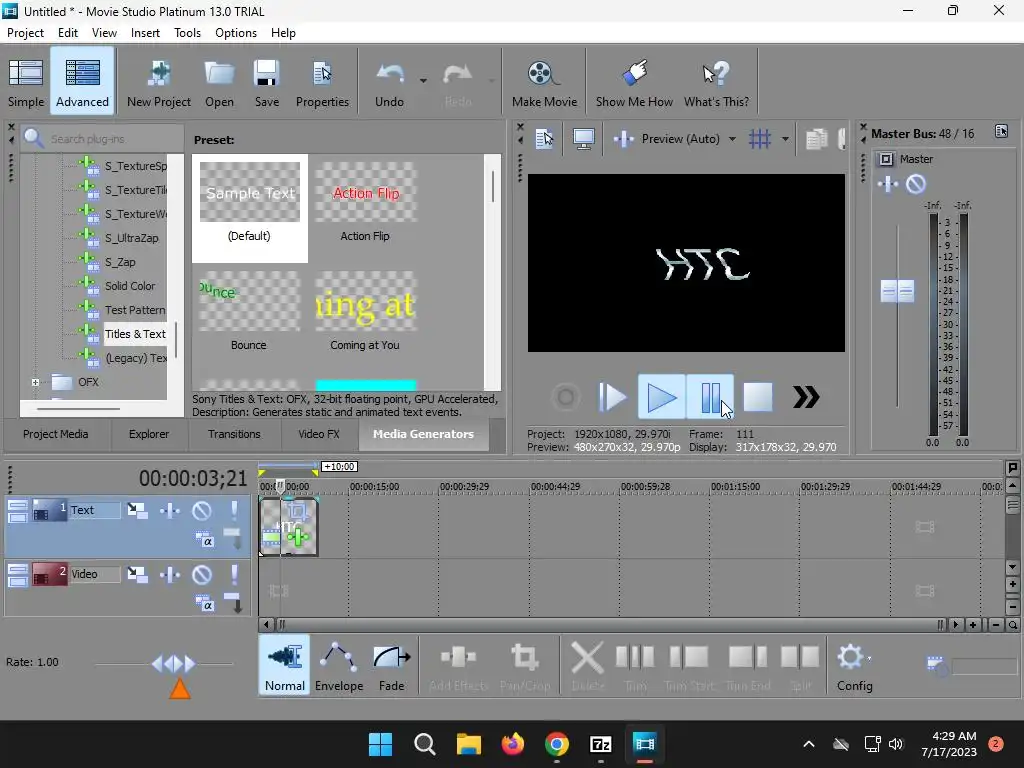Switch to Transitions tab
The width and height of the screenshot is (1024, 768).
234,434
